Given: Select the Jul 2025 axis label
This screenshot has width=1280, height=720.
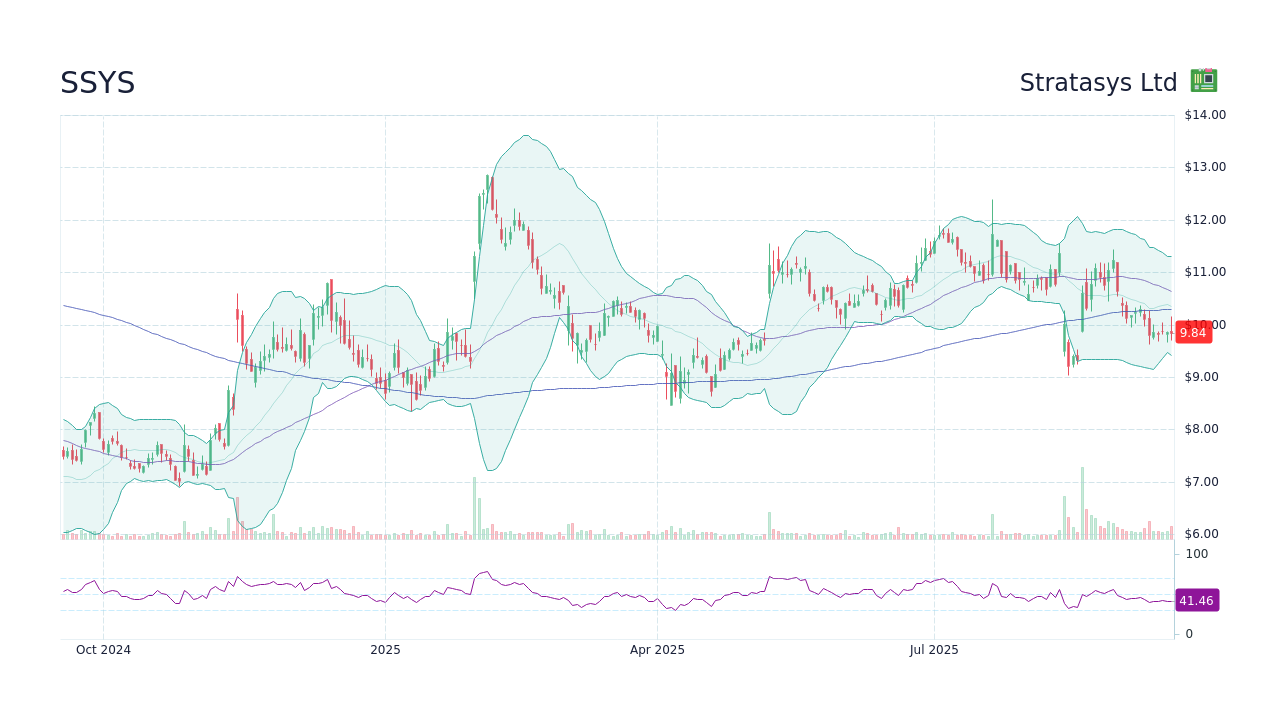Looking at the screenshot, I should 935,649.
